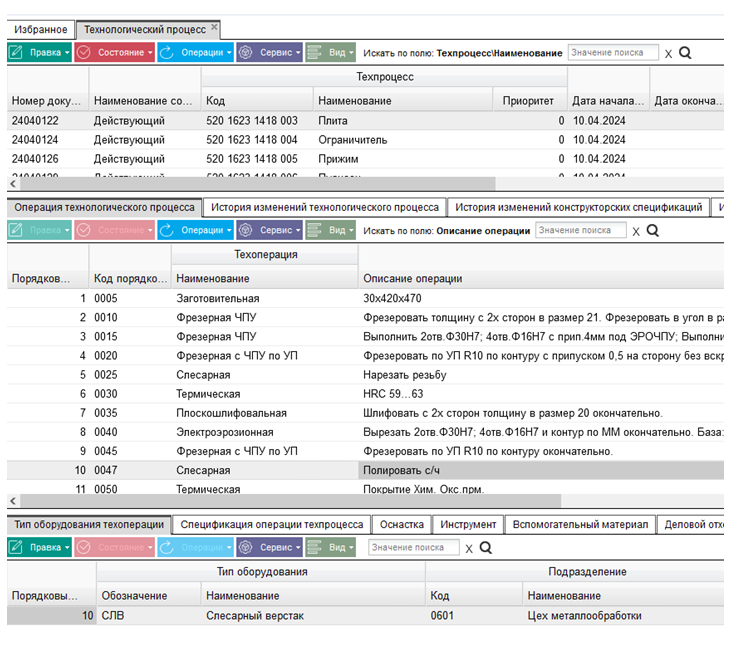Switch to the Инструмент tab
Viewport: 740px width, 646px height.
468,525
